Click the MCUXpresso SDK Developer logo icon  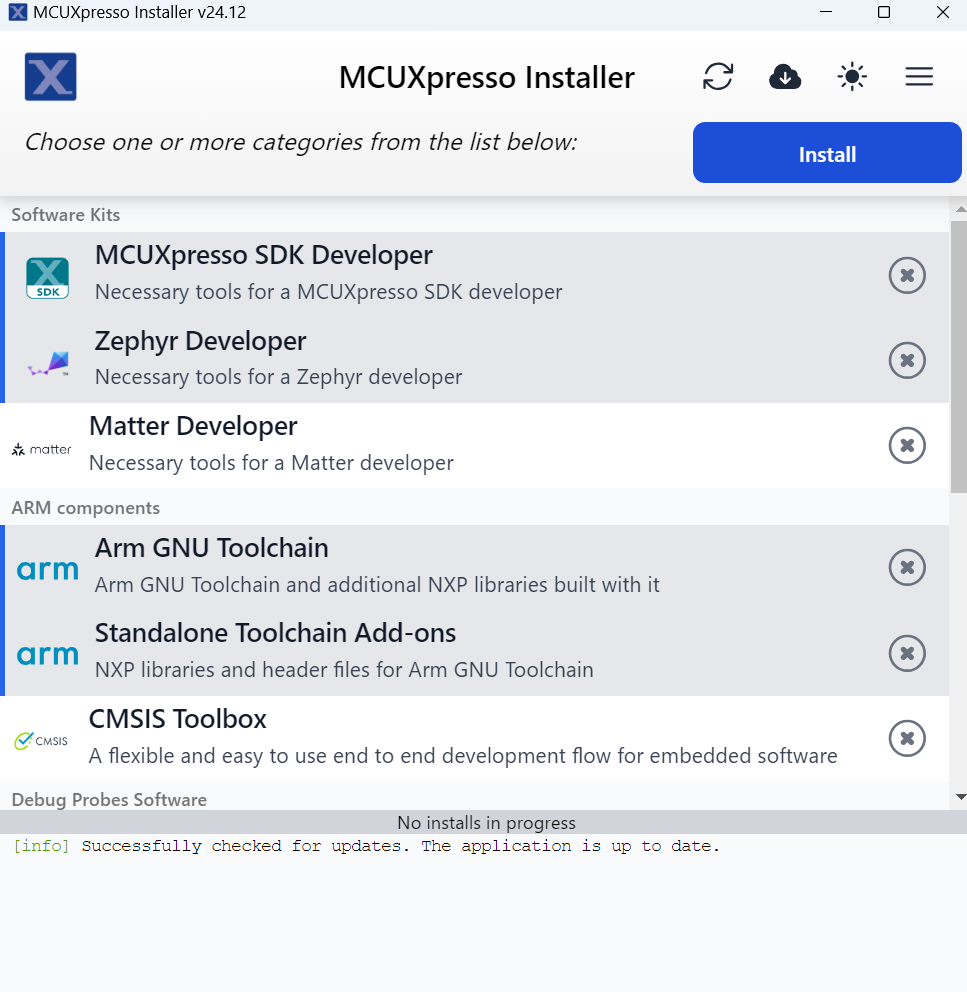click(x=47, y=278)
